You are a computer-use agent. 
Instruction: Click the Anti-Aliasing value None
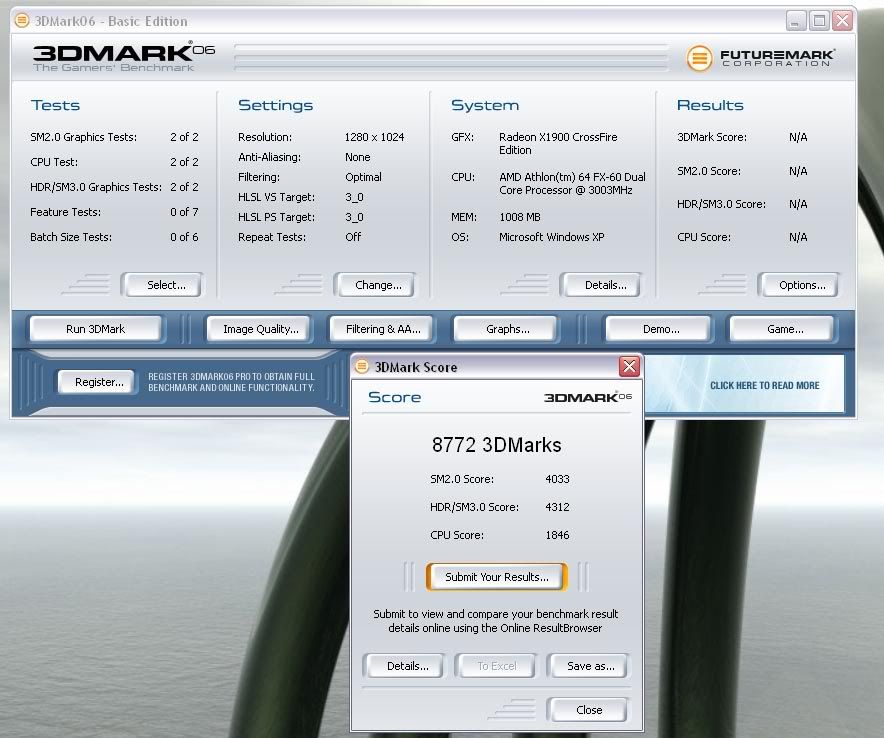(357, 157)
